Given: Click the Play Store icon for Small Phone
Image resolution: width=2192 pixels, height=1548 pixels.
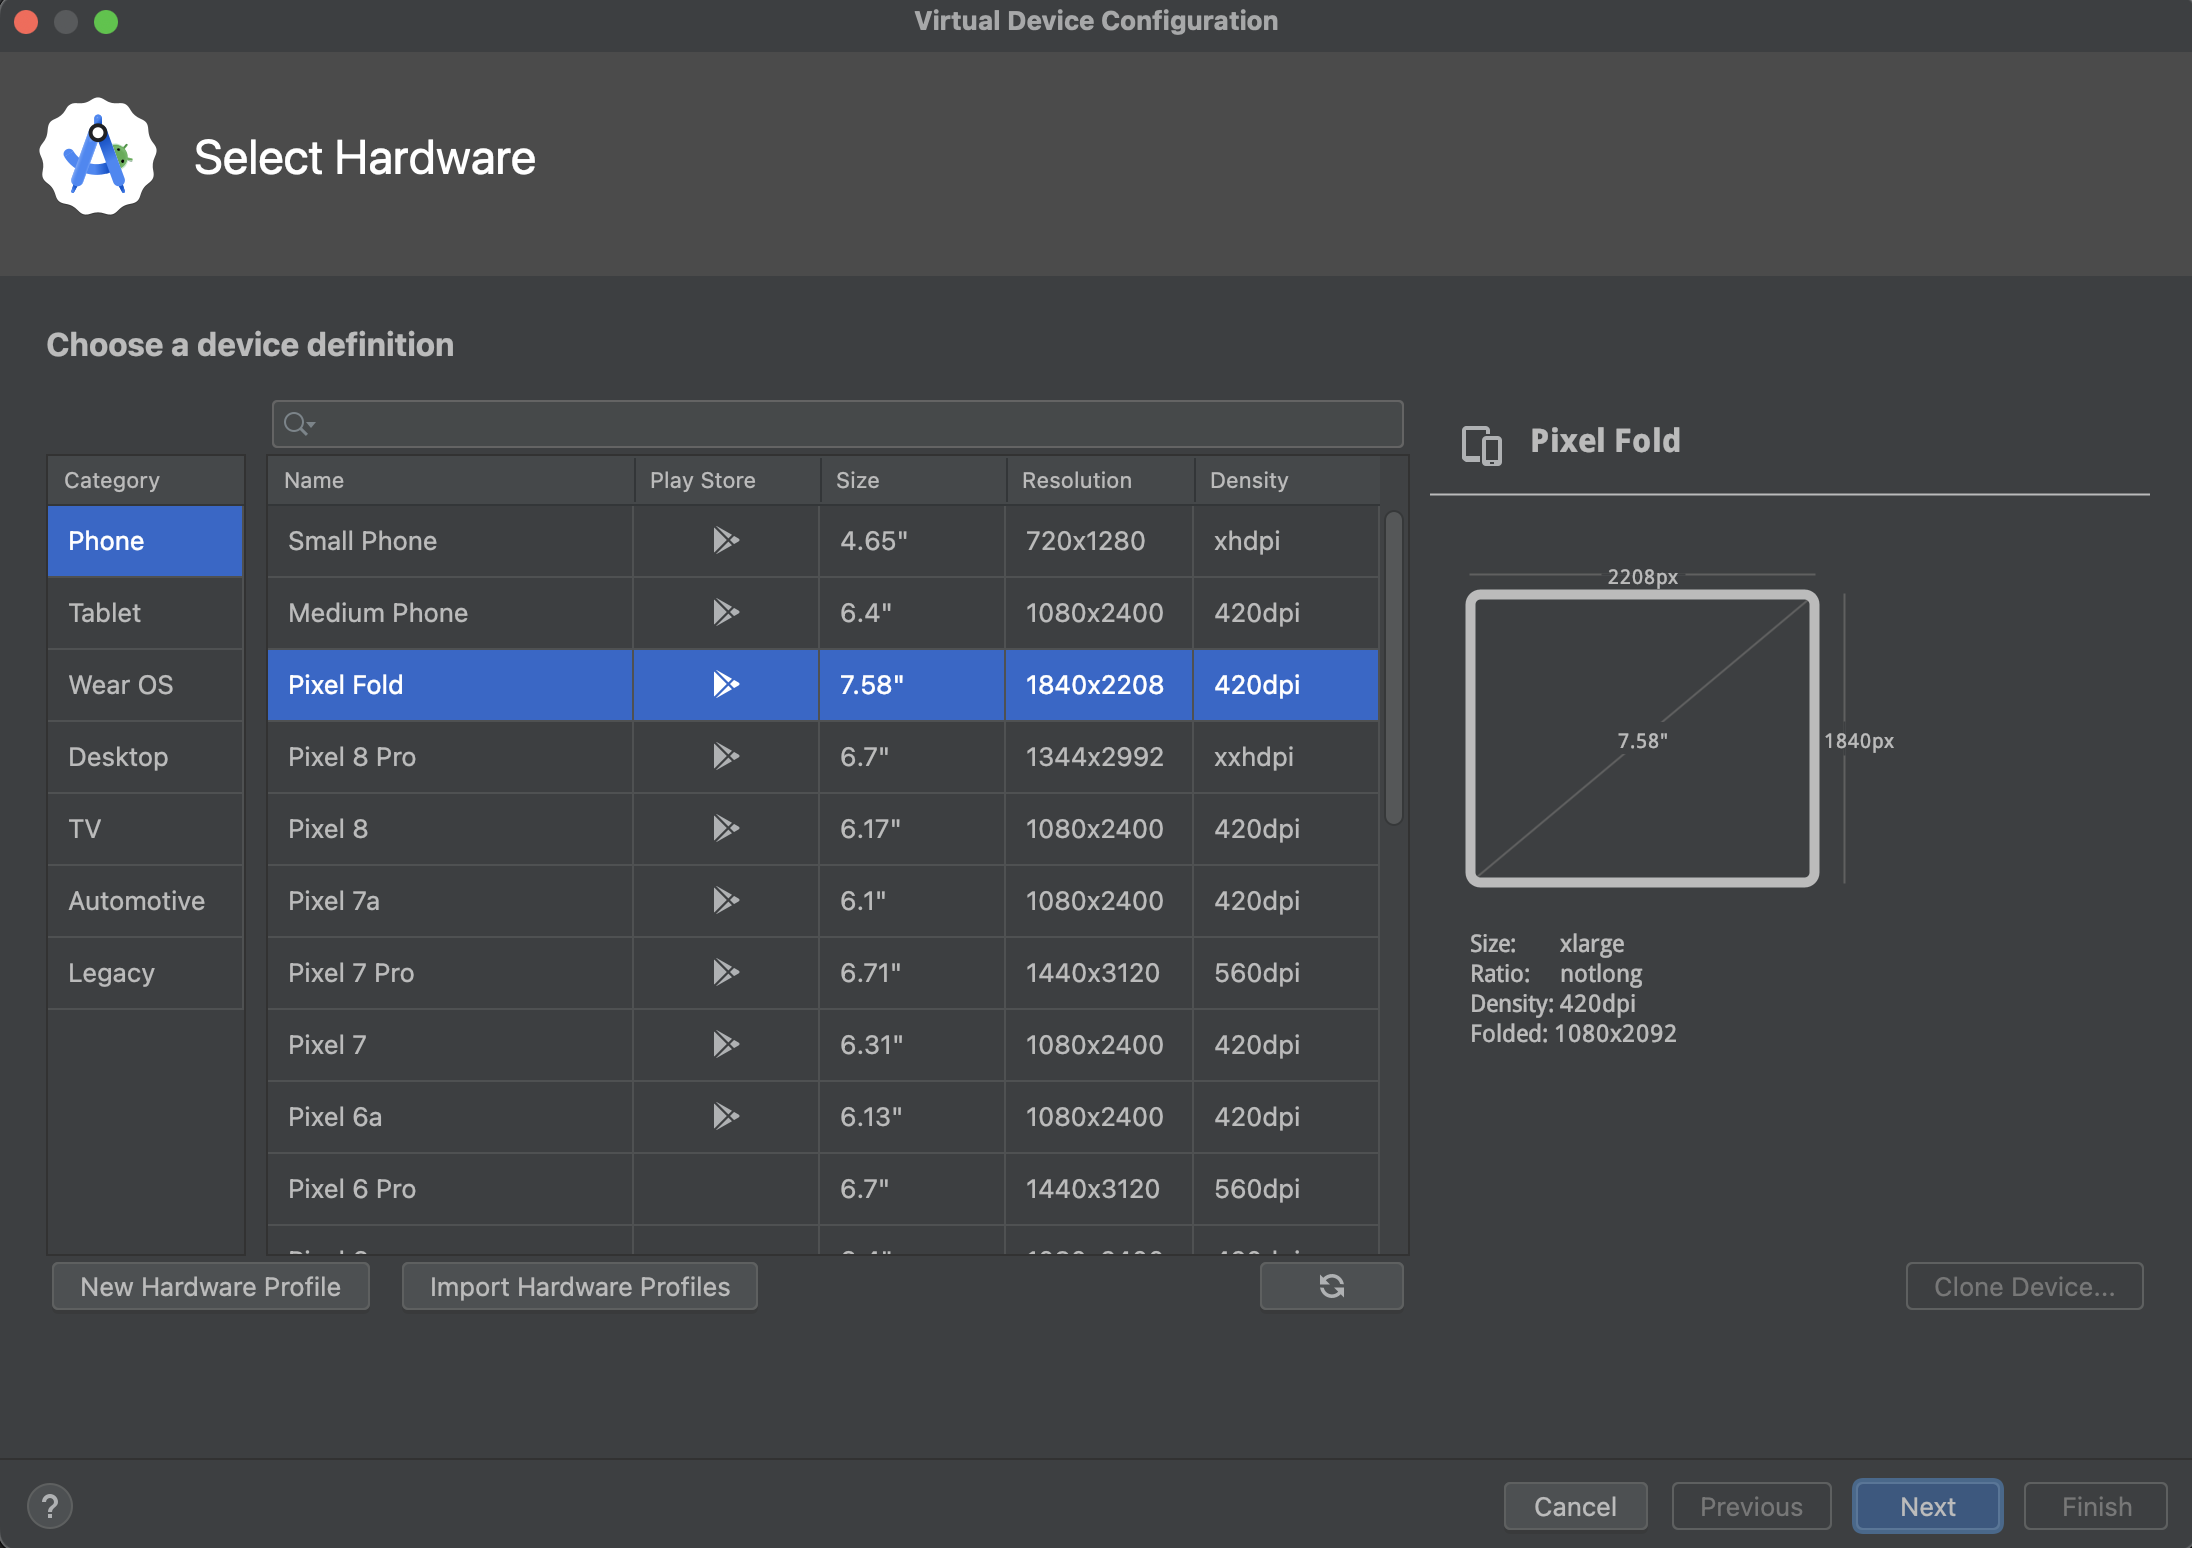Looking at the screenshot, I should coord(723,539).
